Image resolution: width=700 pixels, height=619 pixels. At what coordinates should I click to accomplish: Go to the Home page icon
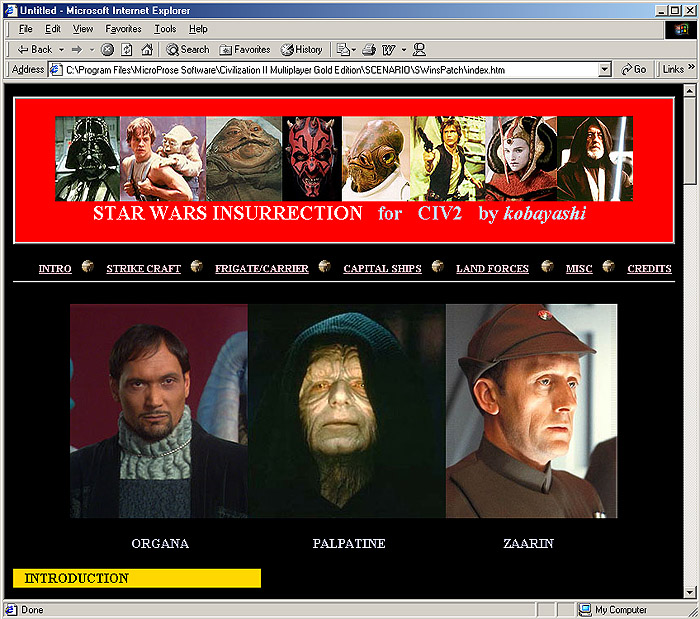pyautogui.click(x=147, y=49)
